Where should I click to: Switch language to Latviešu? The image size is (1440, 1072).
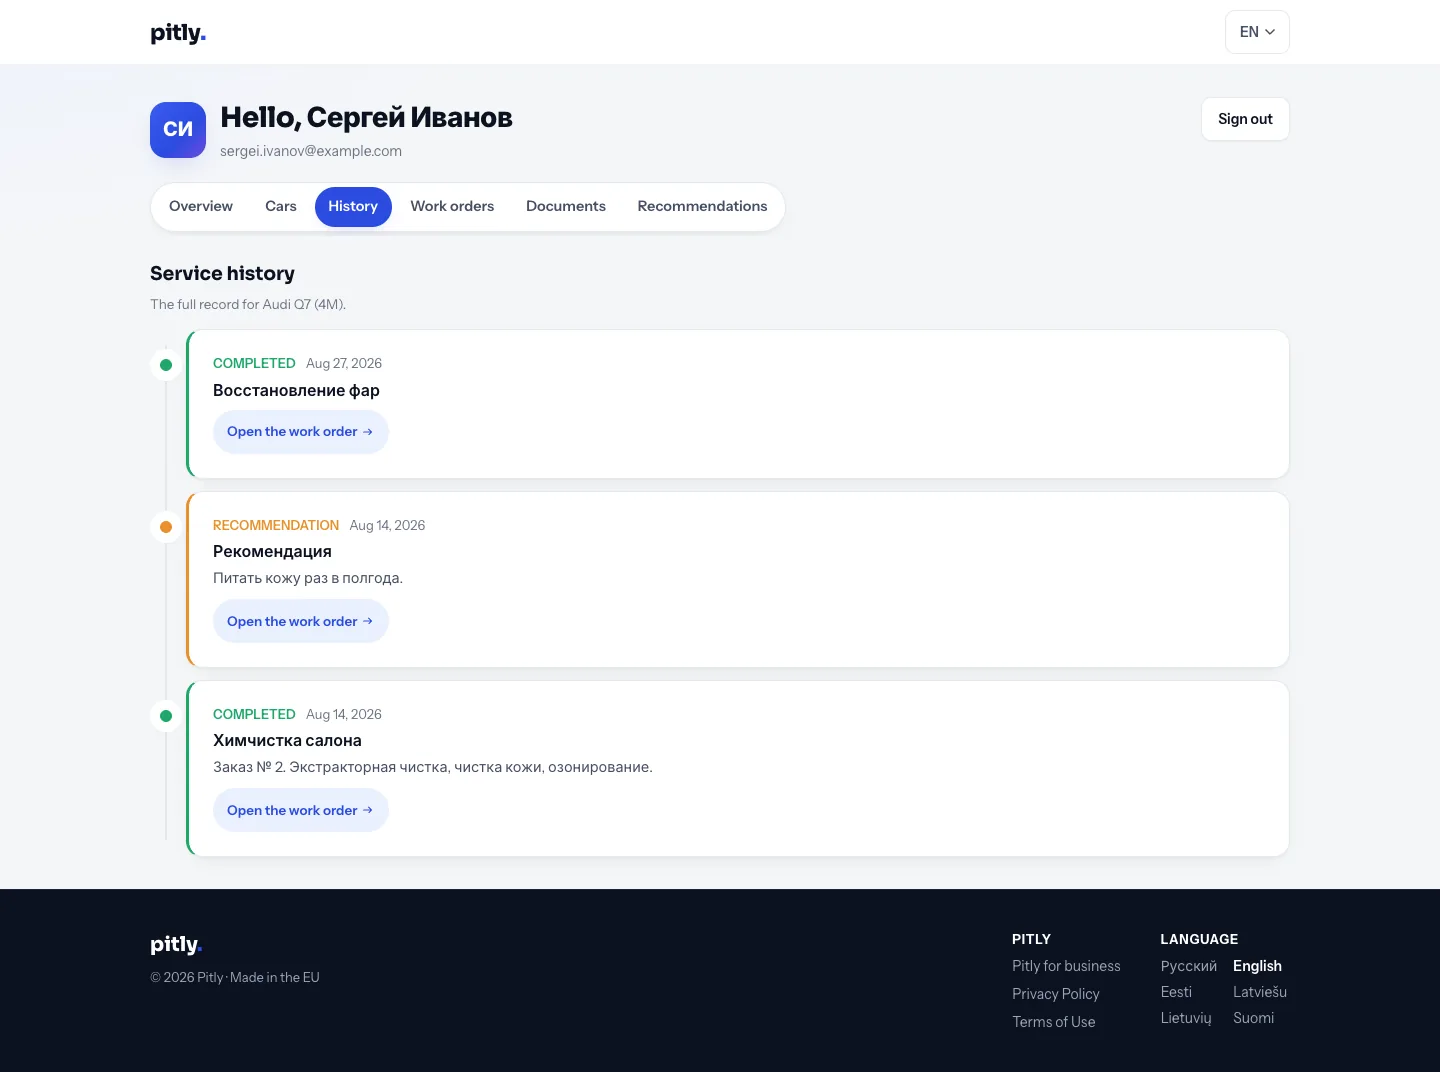pyautogui.click(x=1260, y=992)
